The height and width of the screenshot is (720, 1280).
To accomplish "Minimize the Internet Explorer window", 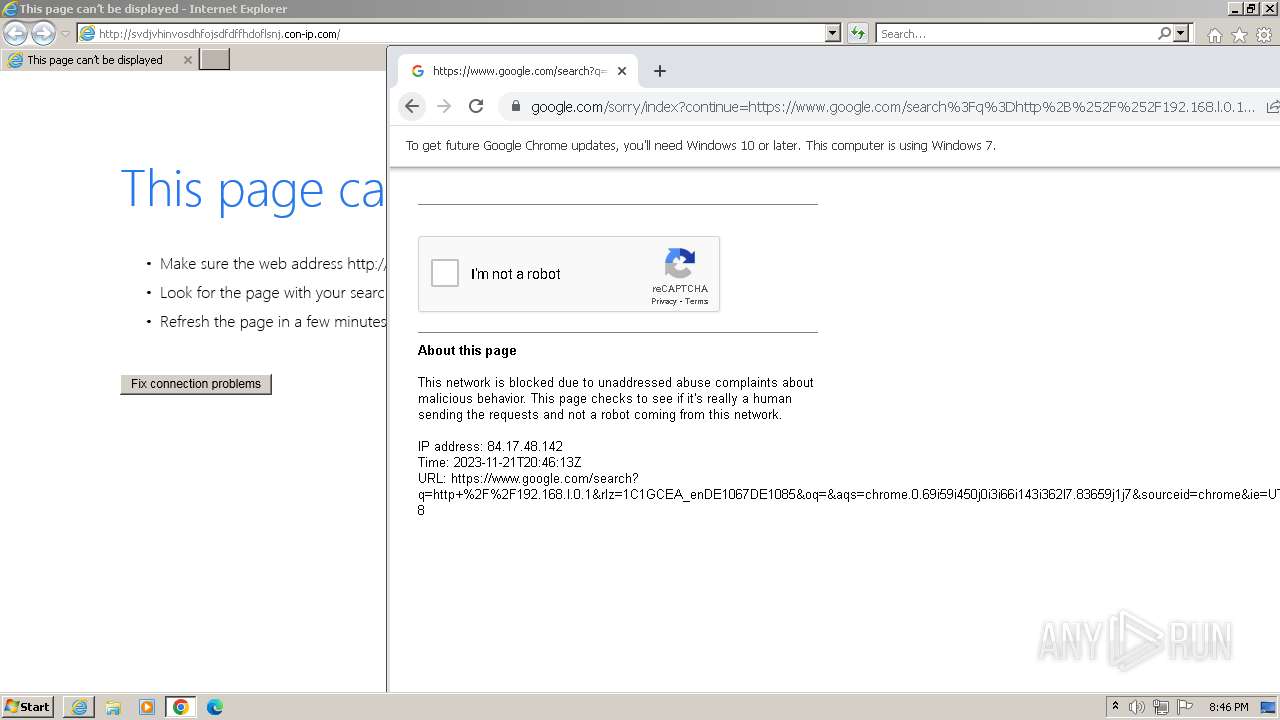I will tap(1235, 8).
